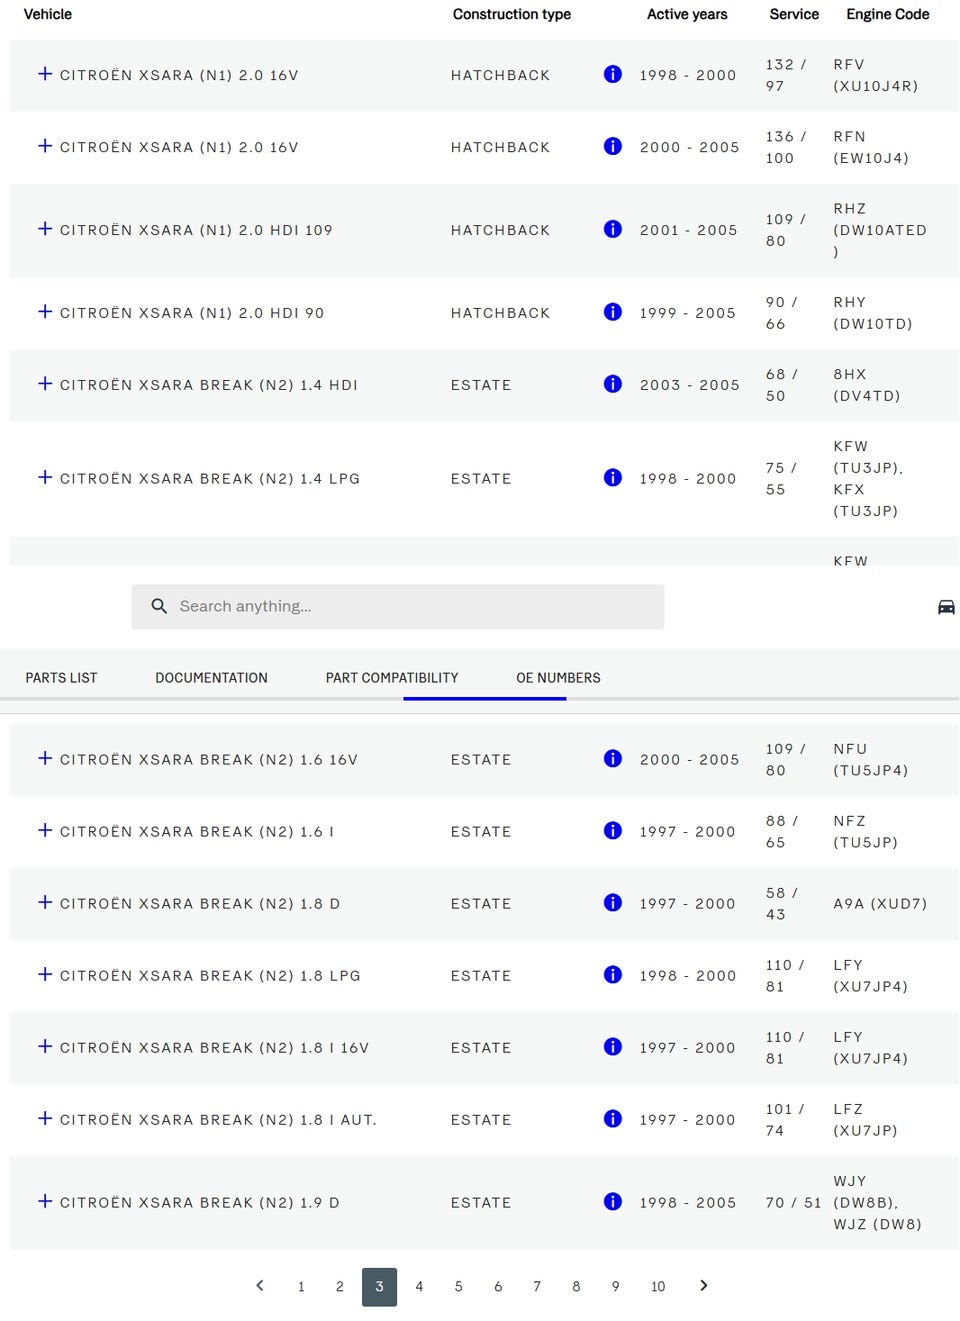960x1321 pixels.
Task: Select engine code LFZ (XU7JP)
Action: tap(866, 1120)
